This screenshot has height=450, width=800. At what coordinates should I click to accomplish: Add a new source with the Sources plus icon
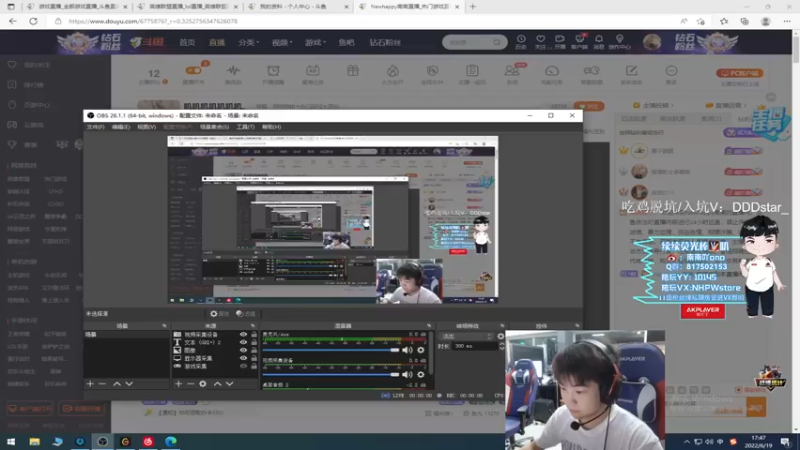point(179,384)
